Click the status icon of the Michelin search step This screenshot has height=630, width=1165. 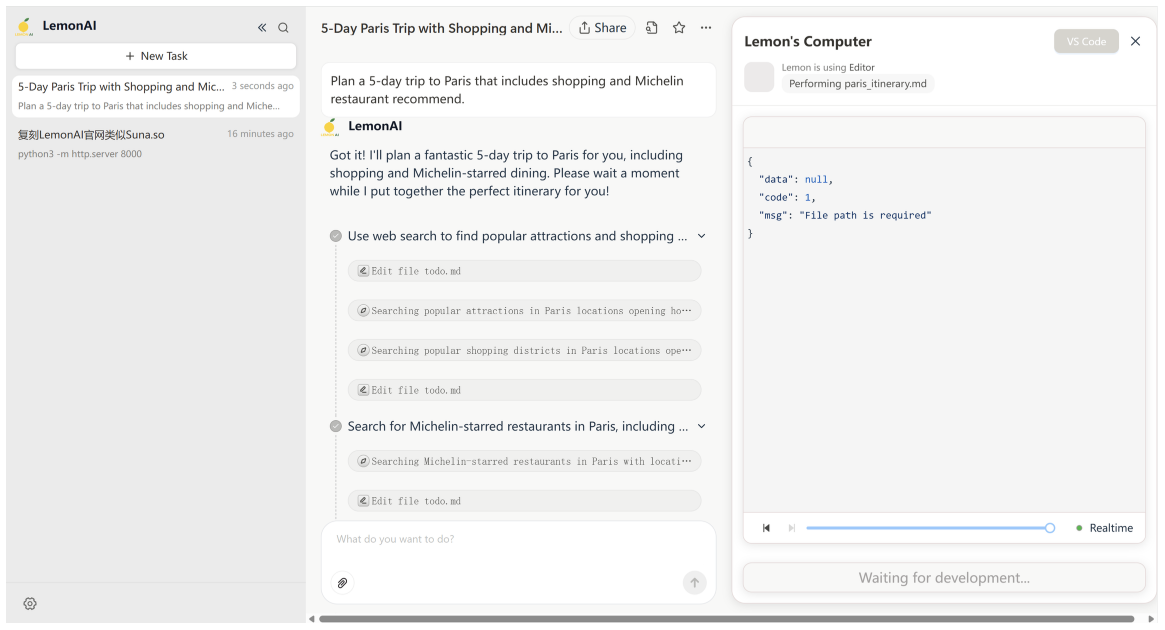[x=336, y=426]
